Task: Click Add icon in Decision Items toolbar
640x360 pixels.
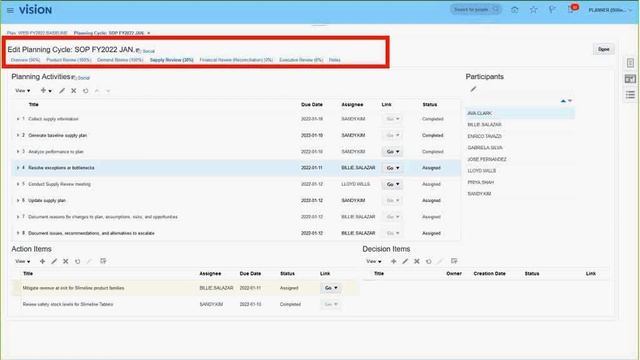Action: pos(393,261)
